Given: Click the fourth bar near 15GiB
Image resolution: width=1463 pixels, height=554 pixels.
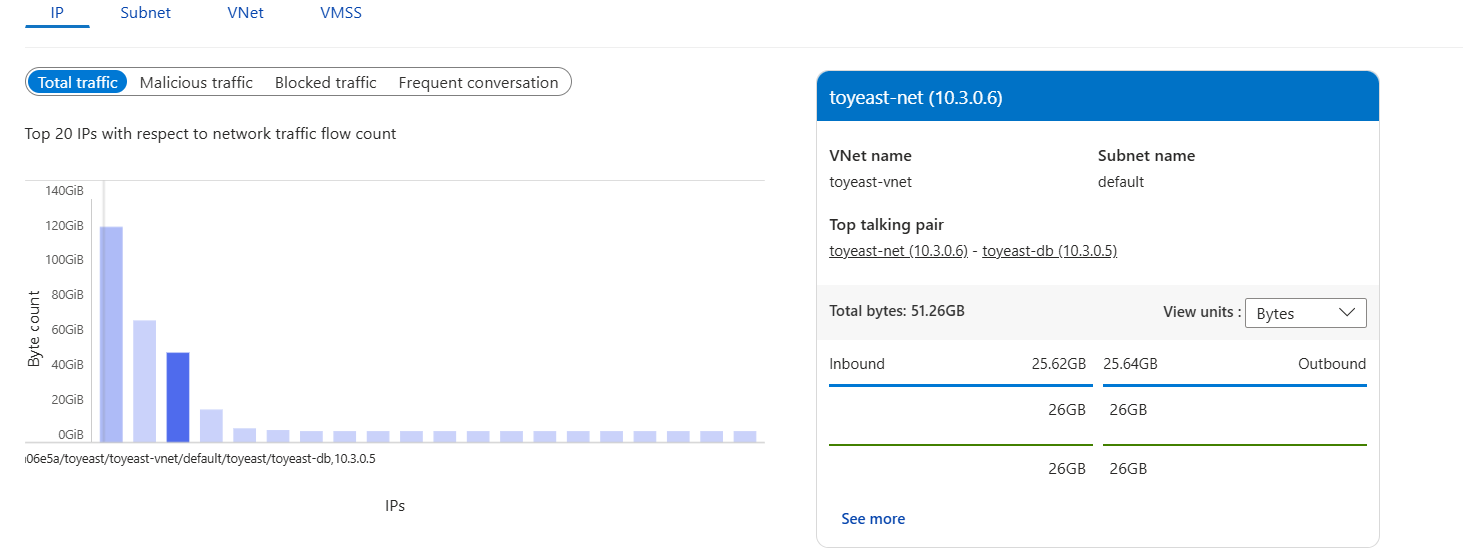Looking at the screenshot, I should [x=211, y=426].
